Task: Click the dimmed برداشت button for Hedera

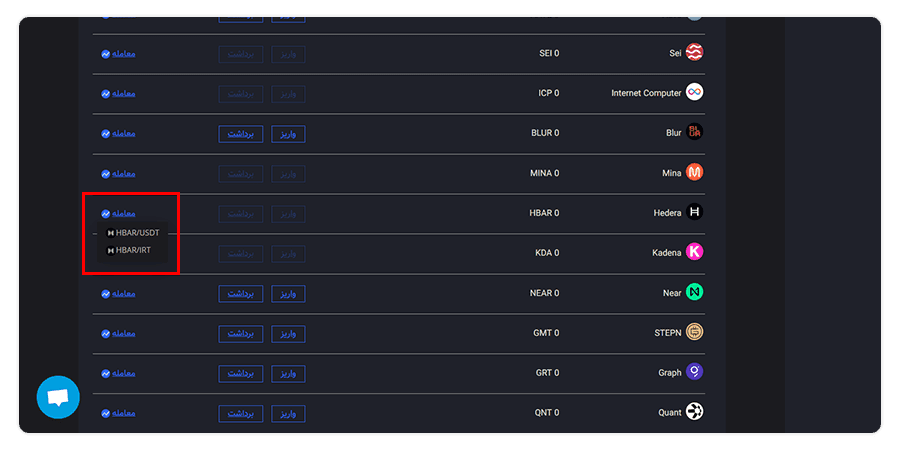Action: pyautogui.click(x=241, y=214)
